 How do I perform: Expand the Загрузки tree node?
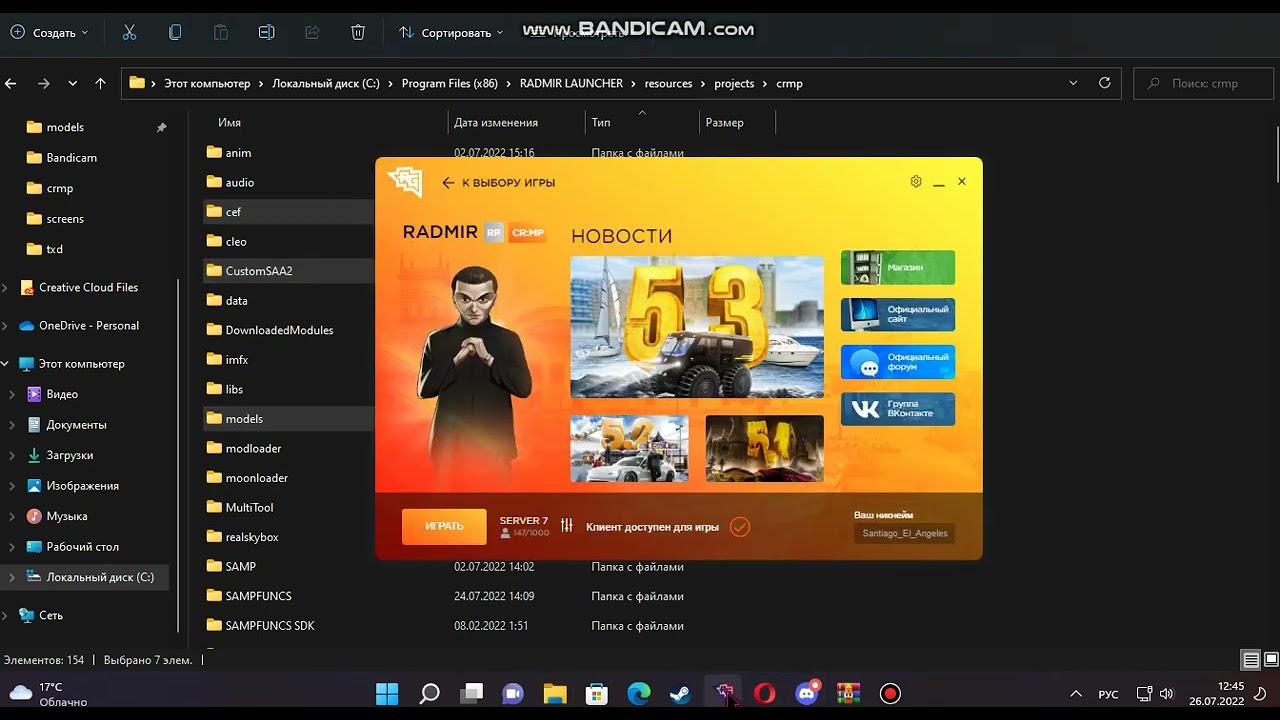(12, 455)
